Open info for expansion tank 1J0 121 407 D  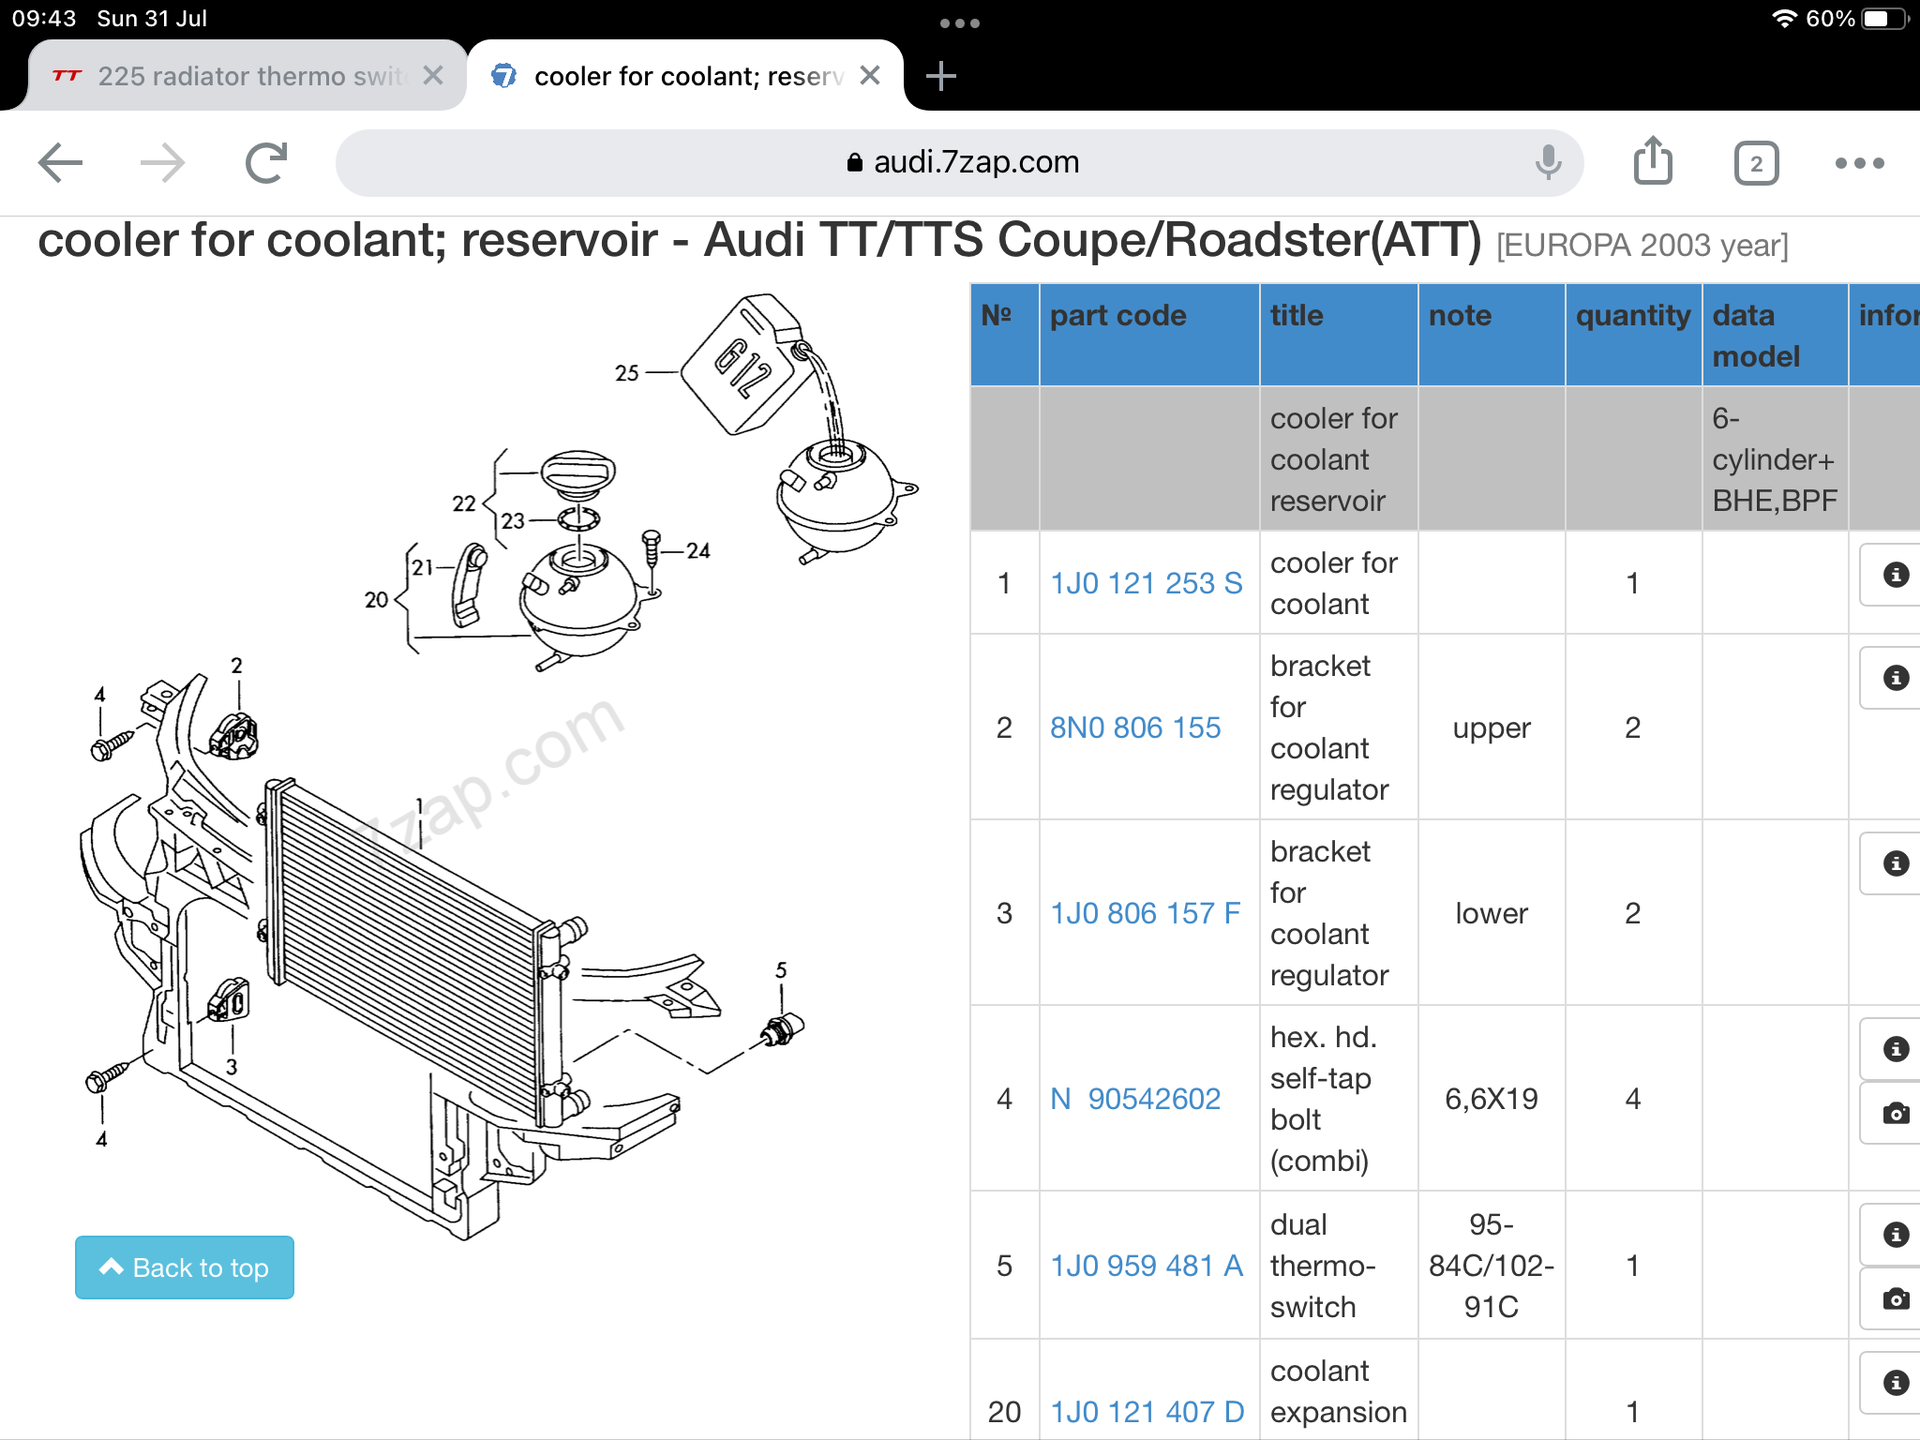(x=1894, y=1383)
